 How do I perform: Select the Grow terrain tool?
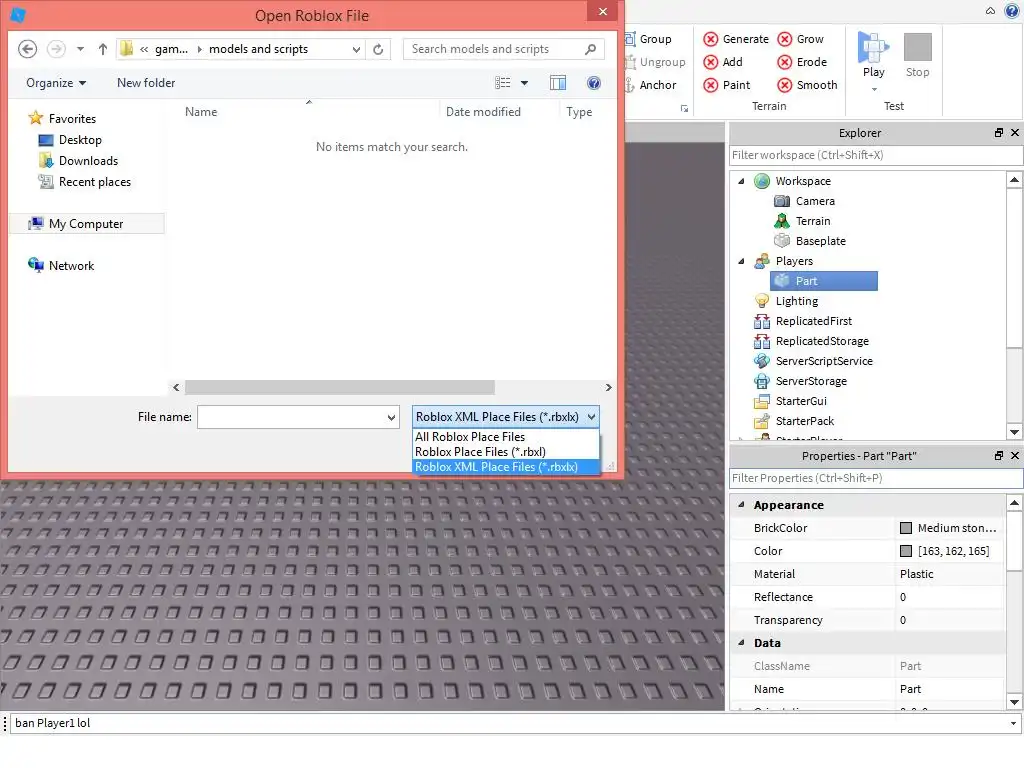[x=801, y=39]
